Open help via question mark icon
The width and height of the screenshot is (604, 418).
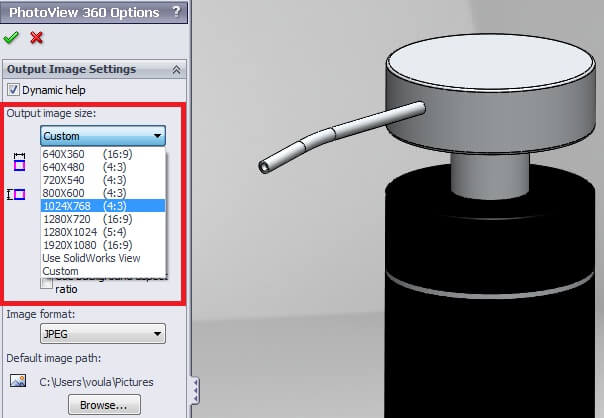177,12
